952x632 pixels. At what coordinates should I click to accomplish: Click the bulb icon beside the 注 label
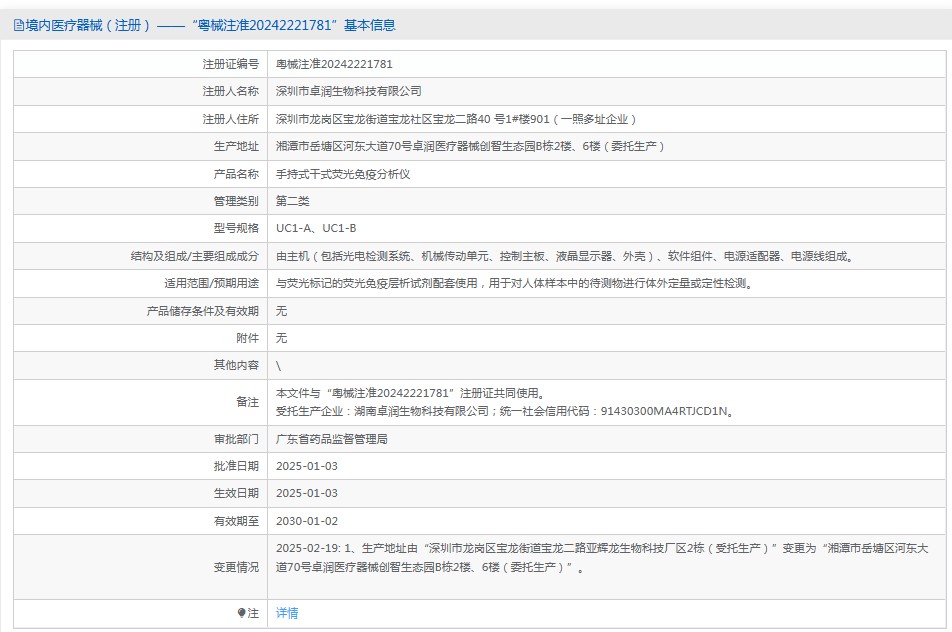tap(241, 613)
